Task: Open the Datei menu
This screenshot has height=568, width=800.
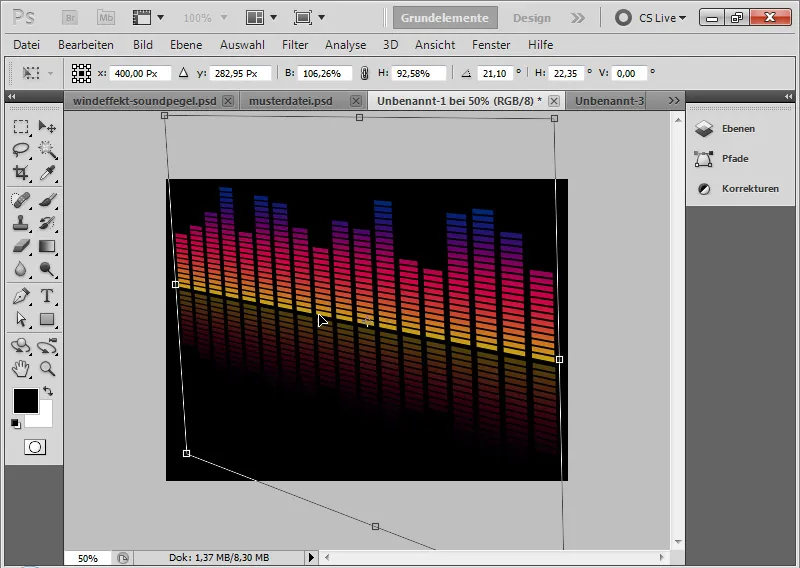Action: pos(27,45)
